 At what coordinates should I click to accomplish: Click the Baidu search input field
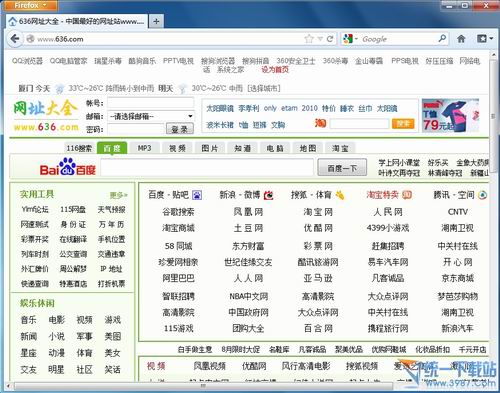tap(207, 167)
